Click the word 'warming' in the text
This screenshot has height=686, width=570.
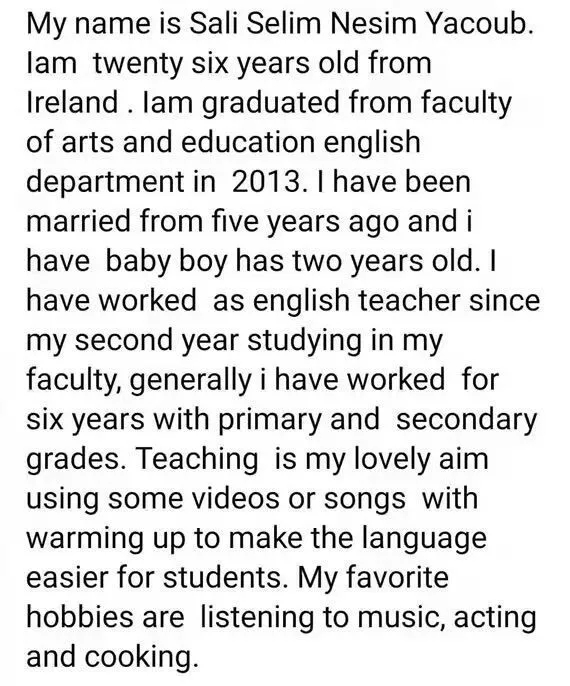(x=85, y=540)
